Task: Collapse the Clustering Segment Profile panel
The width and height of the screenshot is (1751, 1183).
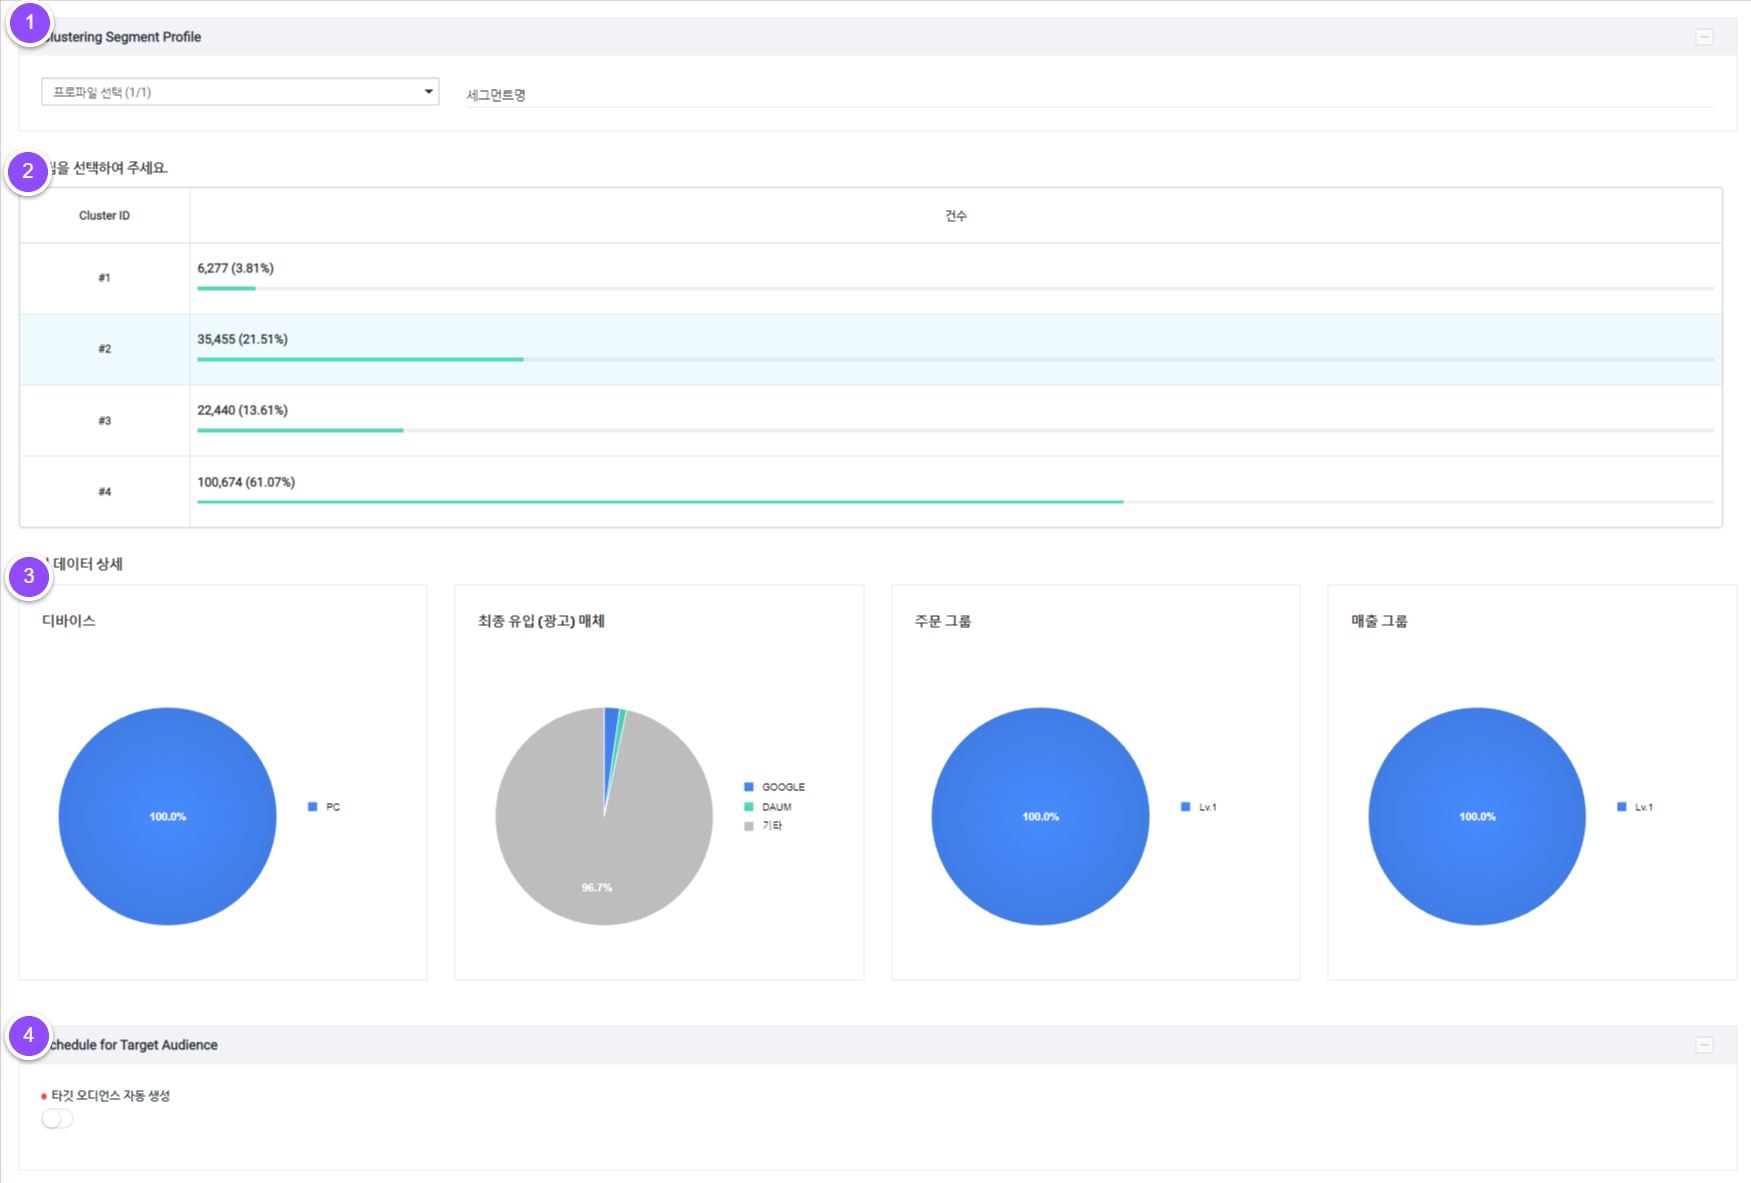Action: click(x=1704, y=37)
